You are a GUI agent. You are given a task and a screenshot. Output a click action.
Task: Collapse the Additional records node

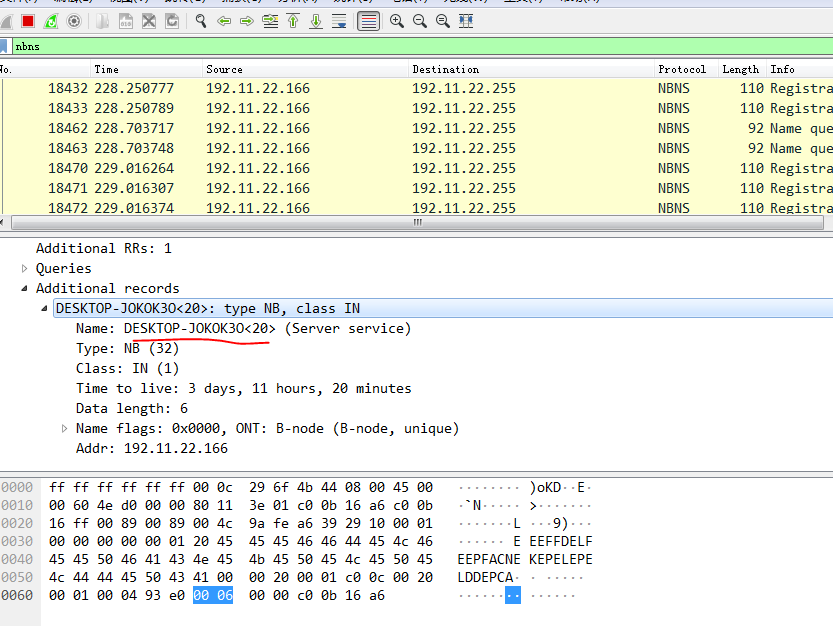pos(25,288)
